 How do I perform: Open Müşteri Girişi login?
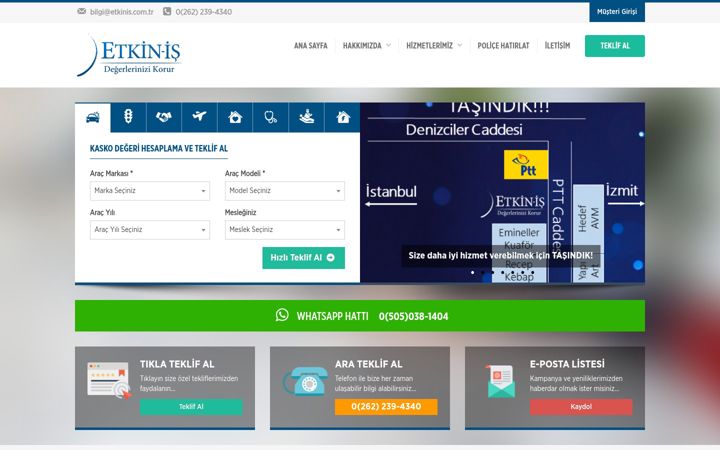(x=617, y=11)
